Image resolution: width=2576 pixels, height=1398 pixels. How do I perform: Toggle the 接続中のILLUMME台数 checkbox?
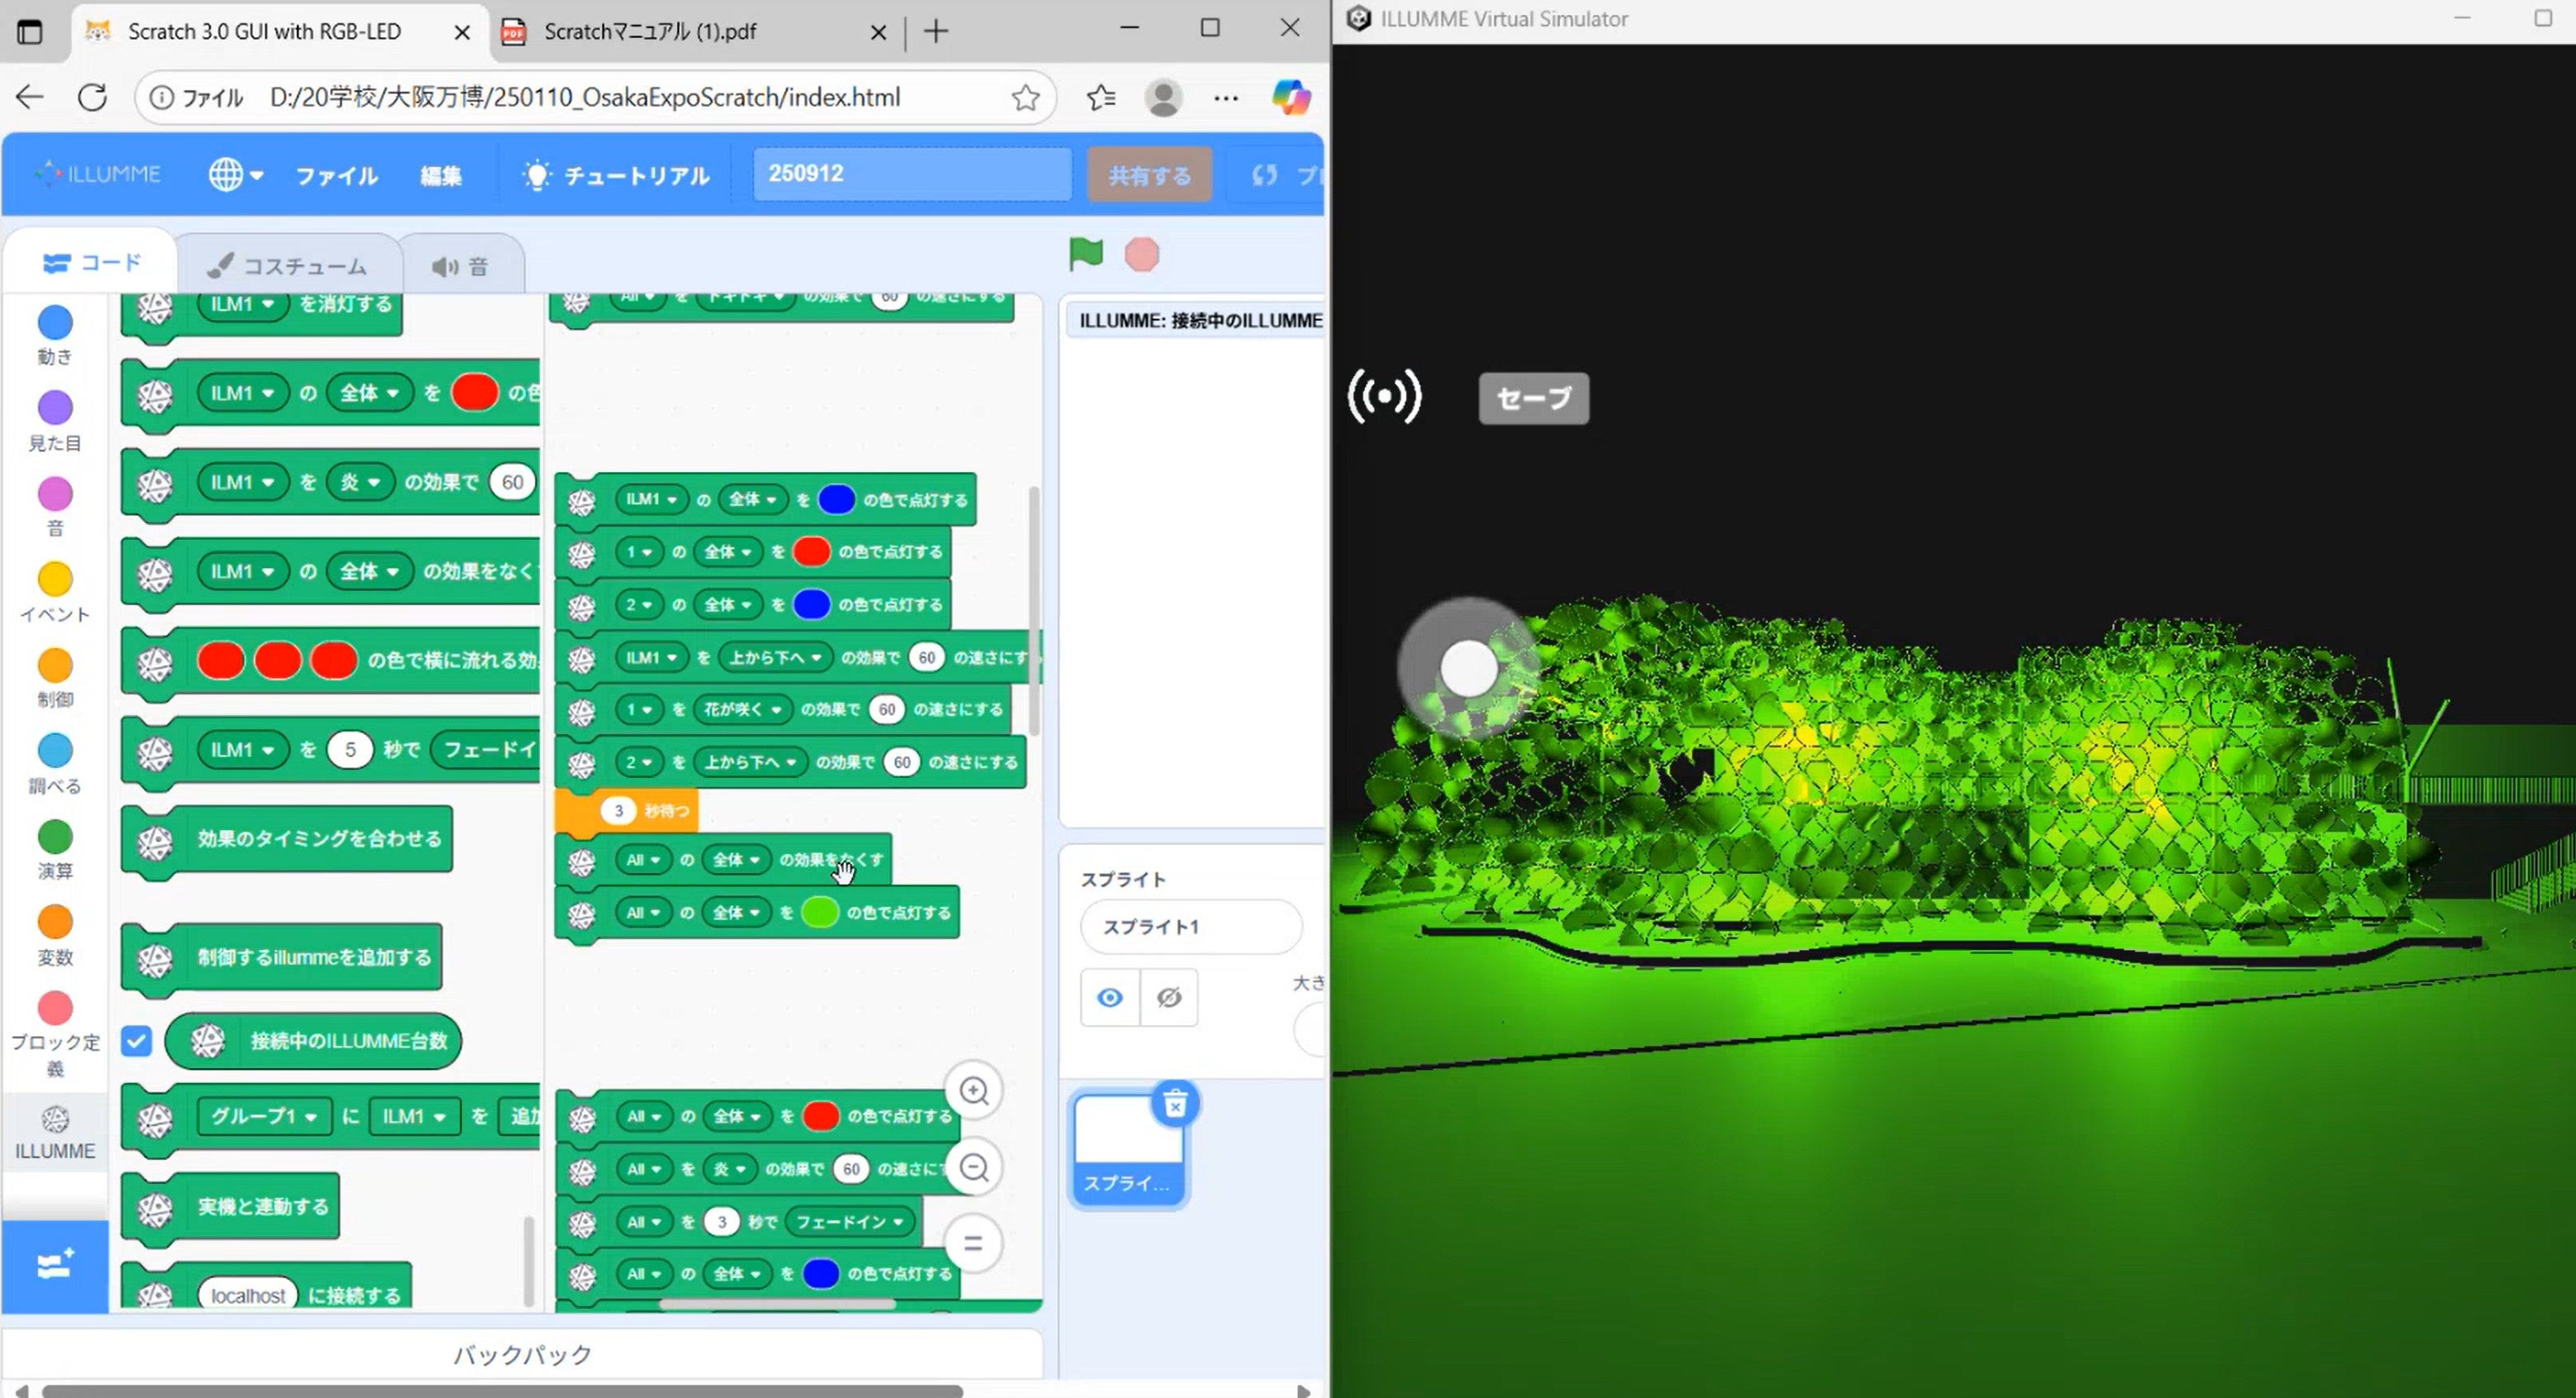tap(136, 1041)
